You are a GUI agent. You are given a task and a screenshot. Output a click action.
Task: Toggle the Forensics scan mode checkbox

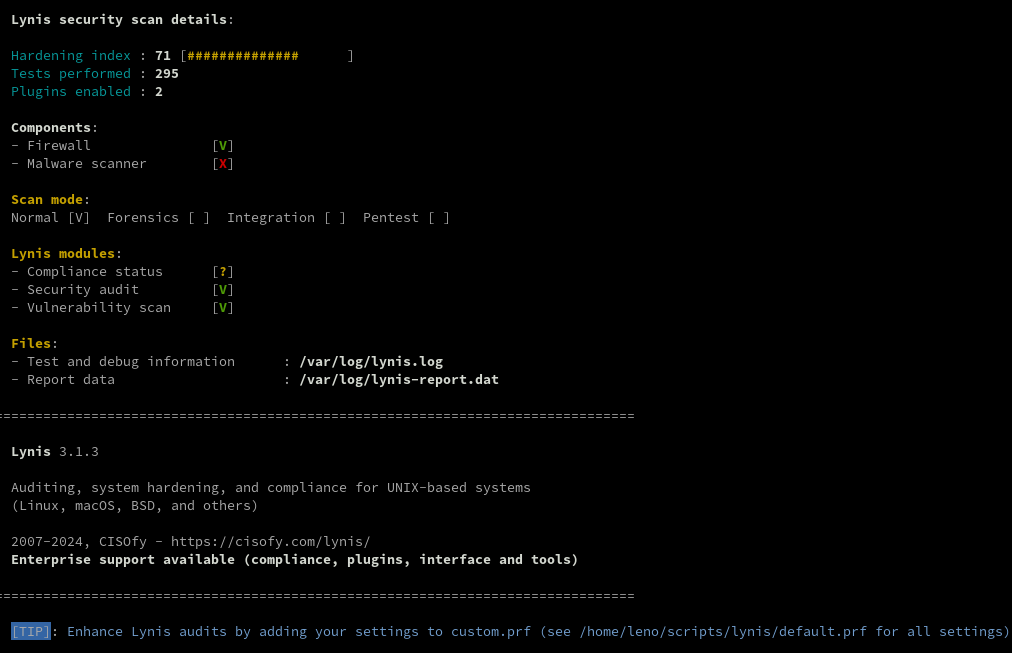coord(199,218)
